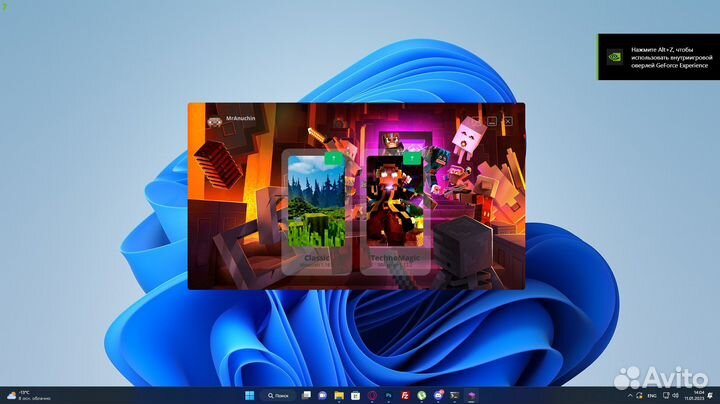This screenshot has width=720, height=404.
Task: Open Microsoft Store from the taskbar
Action: pos(355,395)
